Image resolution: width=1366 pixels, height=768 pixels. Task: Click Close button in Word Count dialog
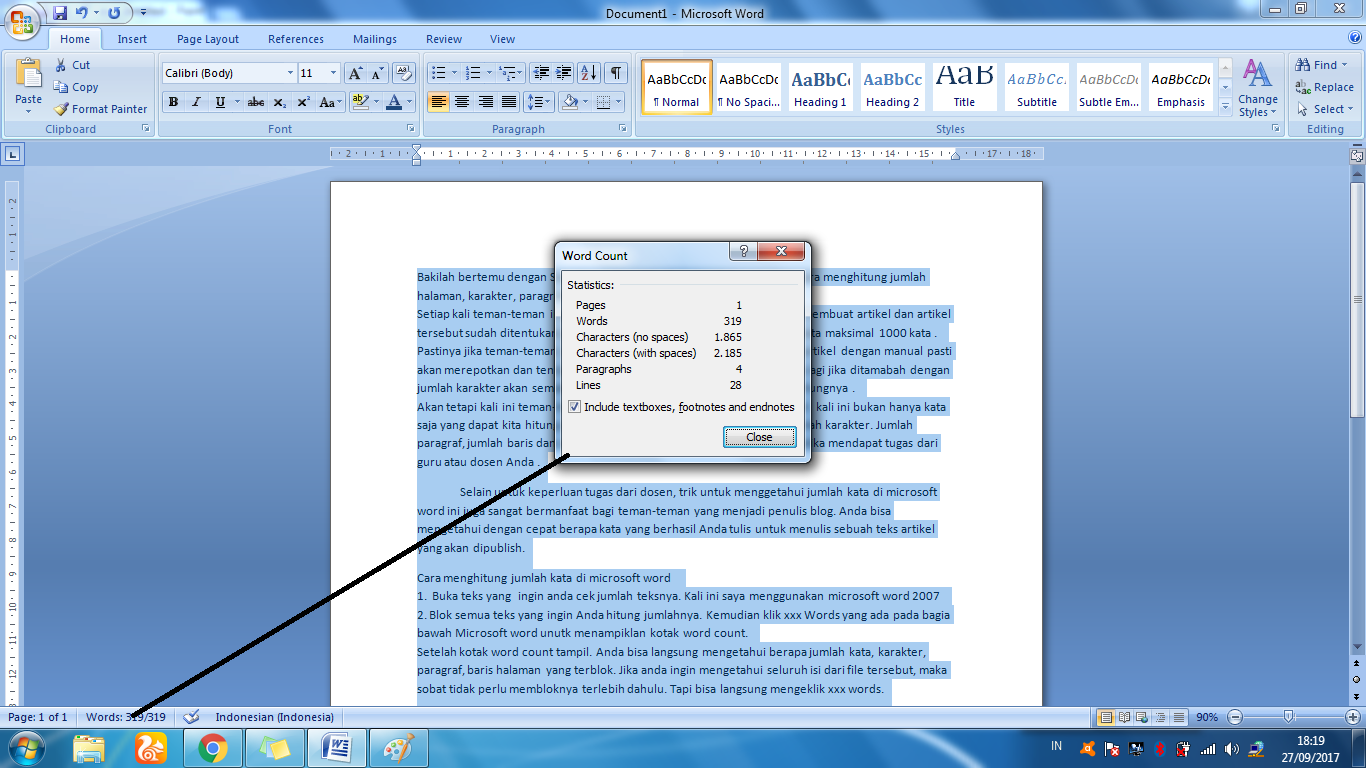(x=759, y=437)
